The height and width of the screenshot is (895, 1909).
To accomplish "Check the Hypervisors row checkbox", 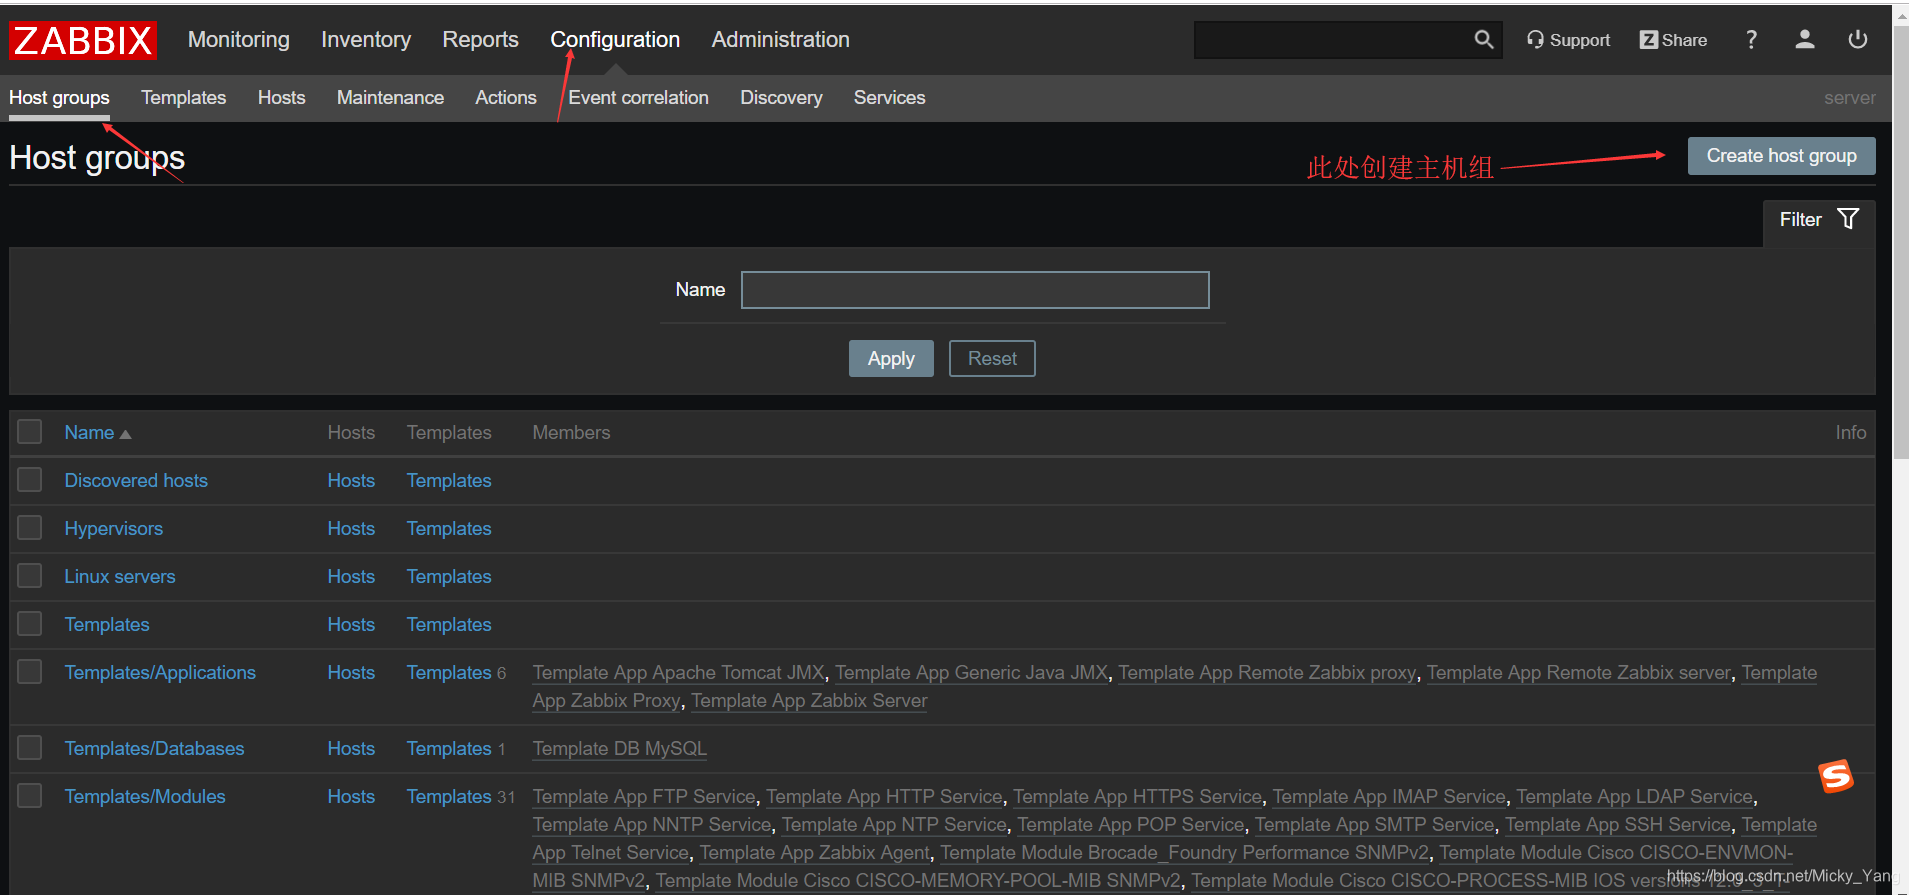I will (30, 528).
